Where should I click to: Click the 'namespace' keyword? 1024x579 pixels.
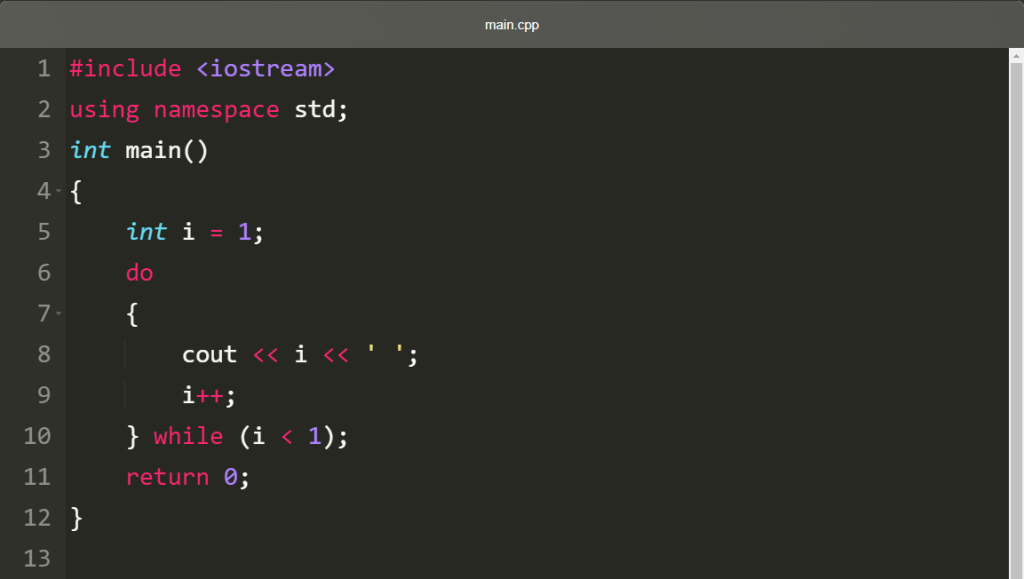pos(216,110)
